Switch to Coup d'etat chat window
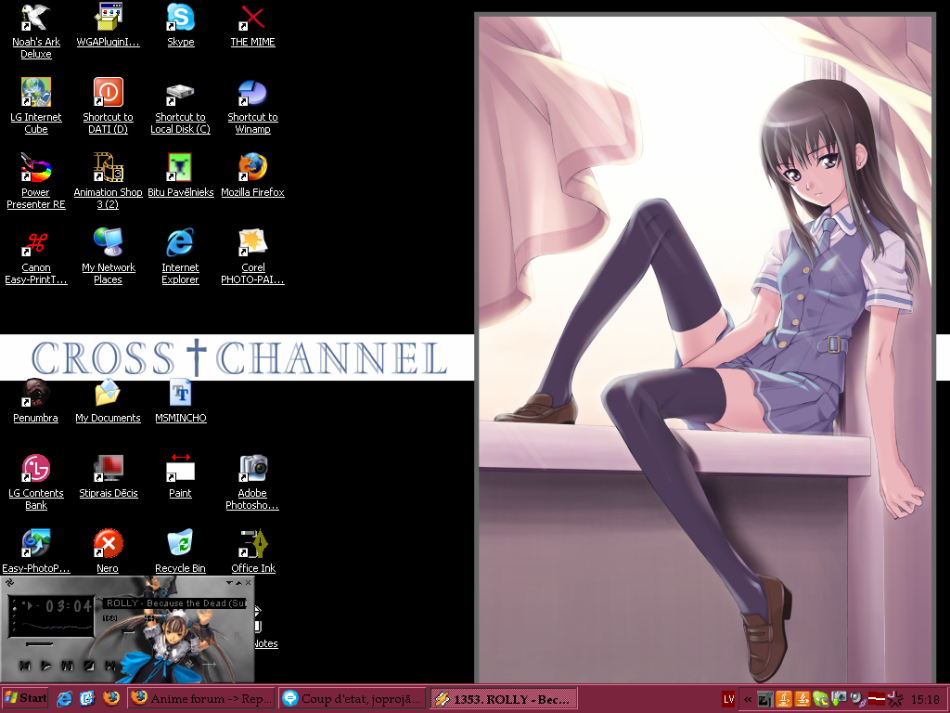The height and width of the screenshot is (713, 950). click(352, 698)
